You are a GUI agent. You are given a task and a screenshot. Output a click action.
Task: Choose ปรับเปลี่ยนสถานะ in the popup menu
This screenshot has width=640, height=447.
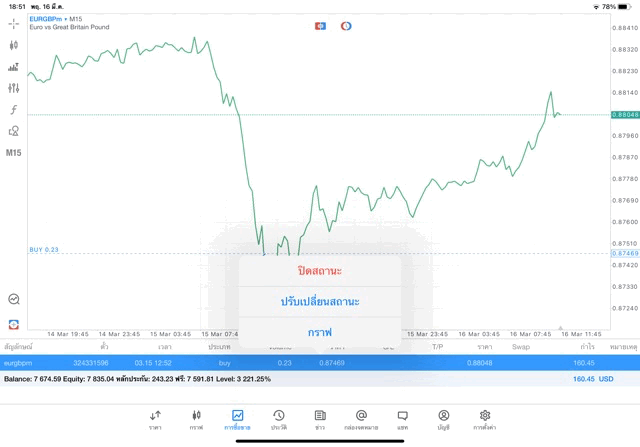coord(320,302)
